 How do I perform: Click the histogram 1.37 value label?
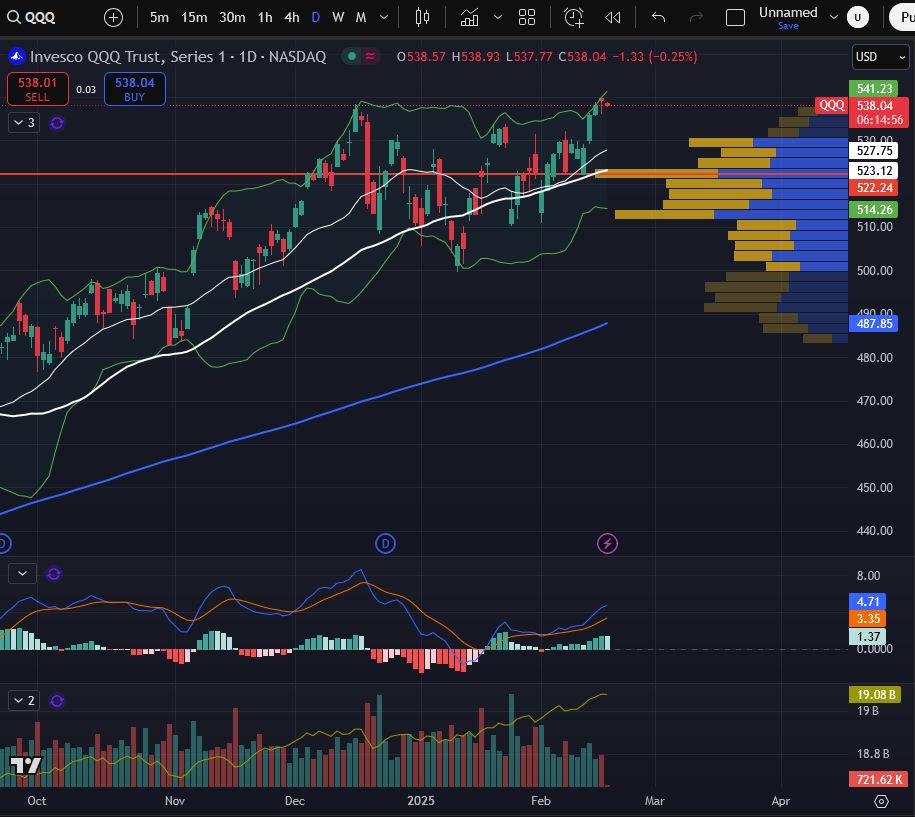(x=868, y=636)
